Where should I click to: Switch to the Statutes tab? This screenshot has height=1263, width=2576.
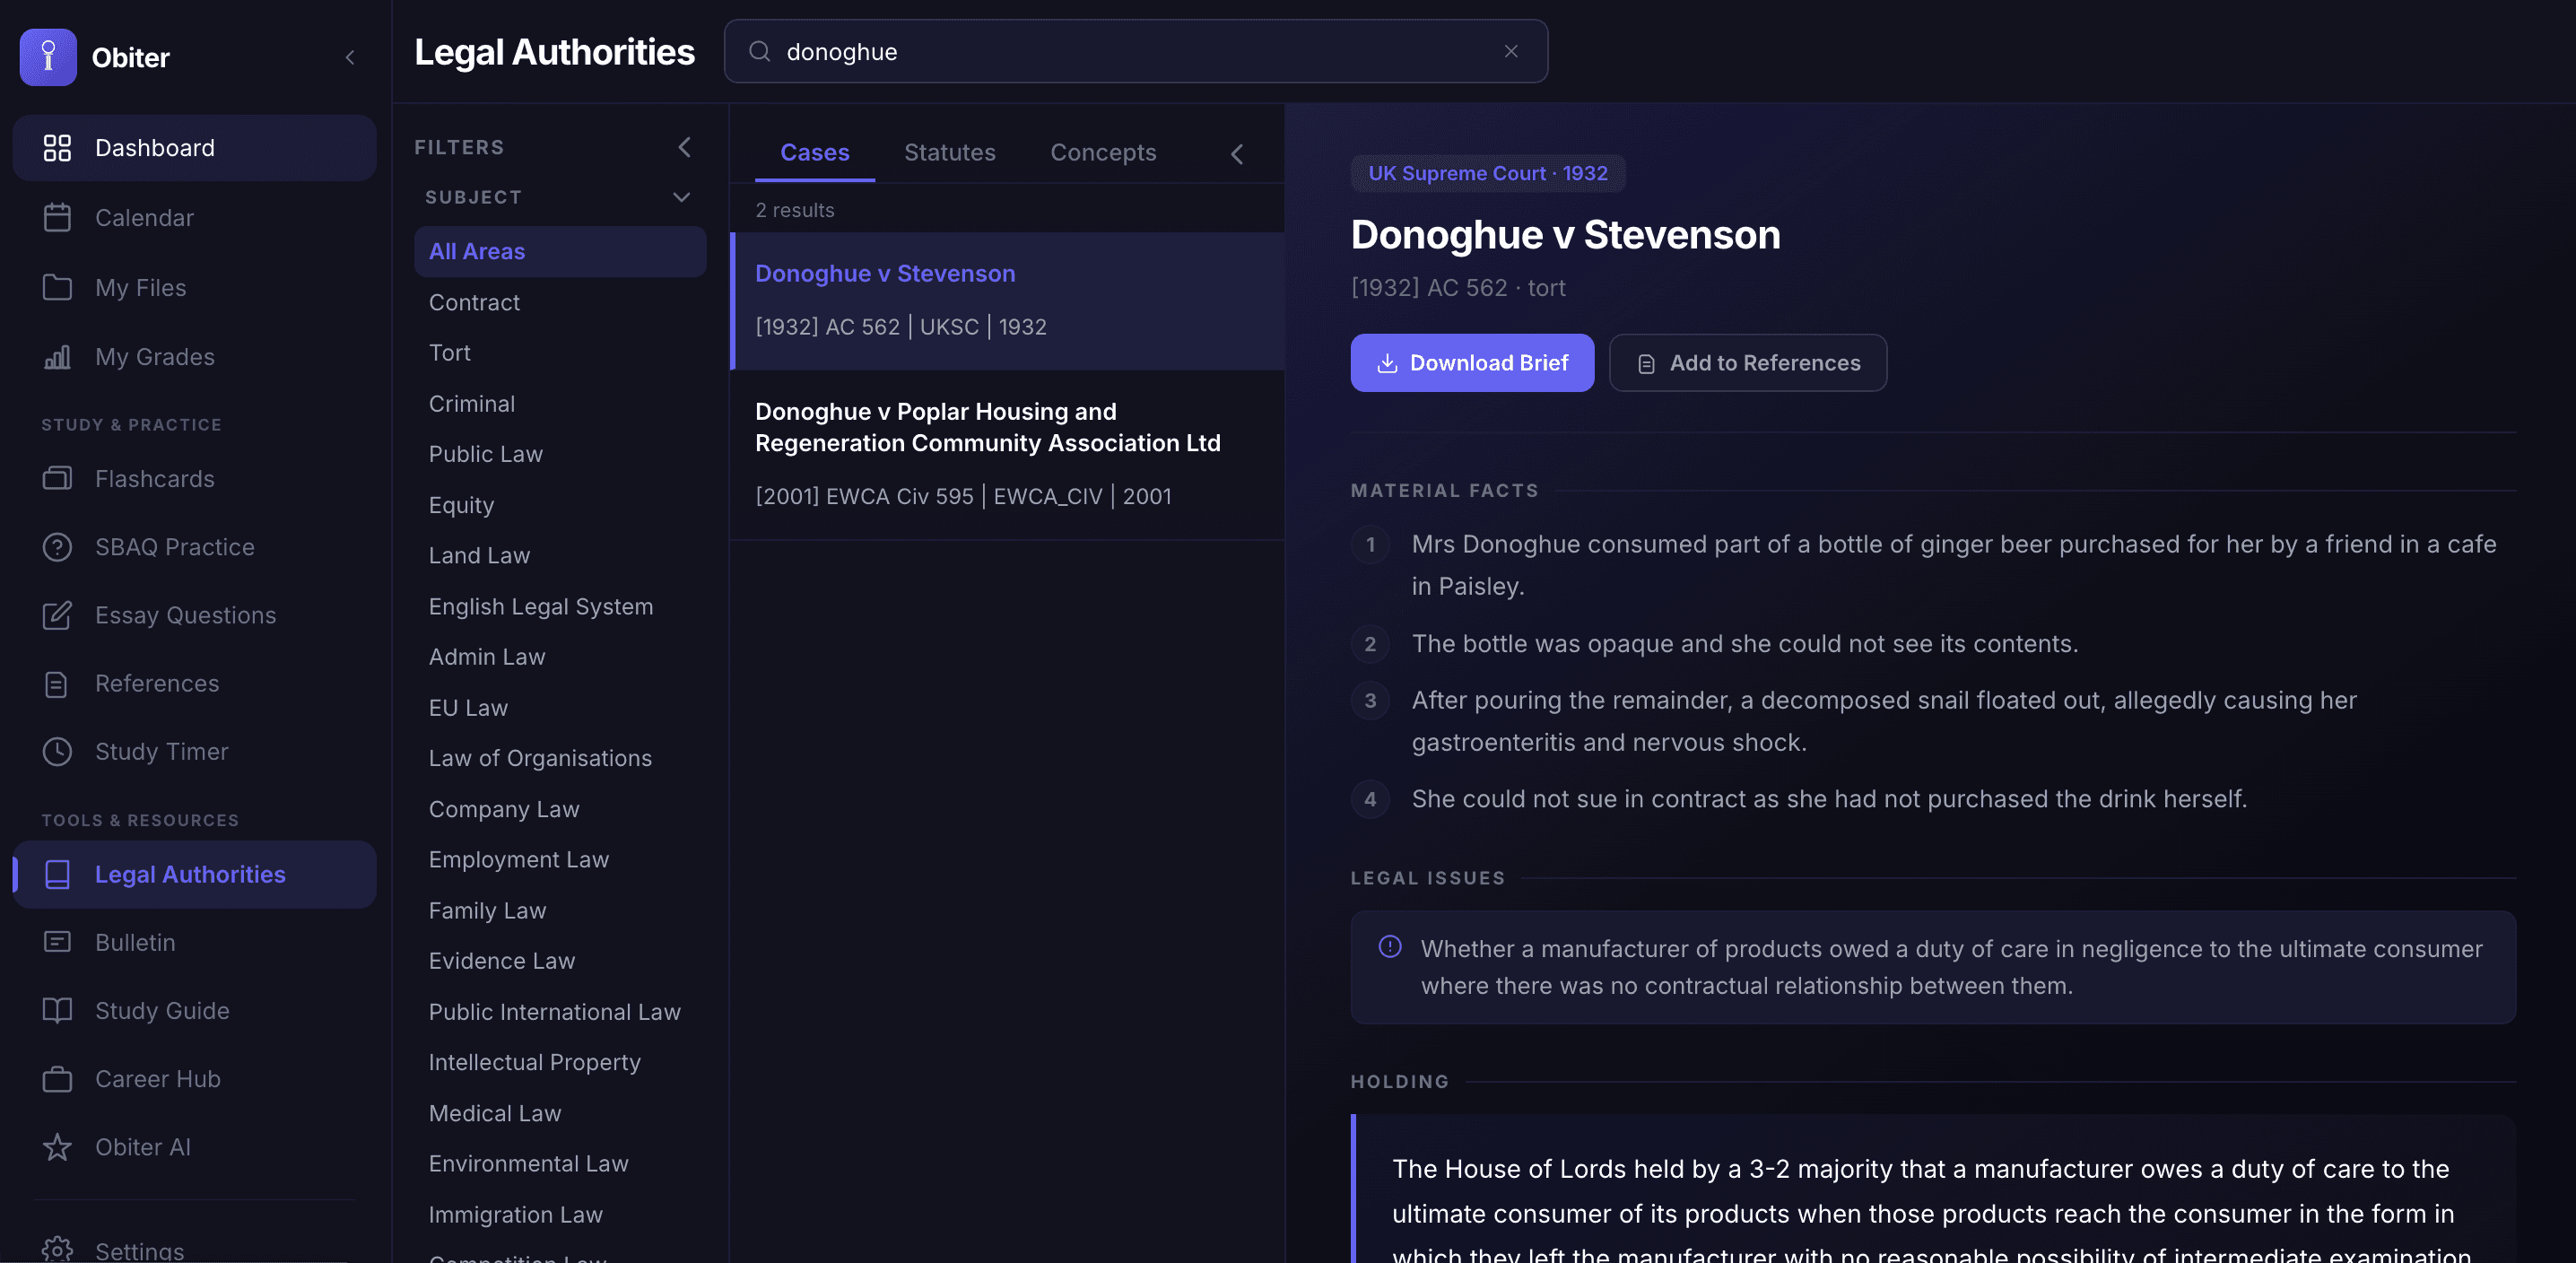click(950, 152)
